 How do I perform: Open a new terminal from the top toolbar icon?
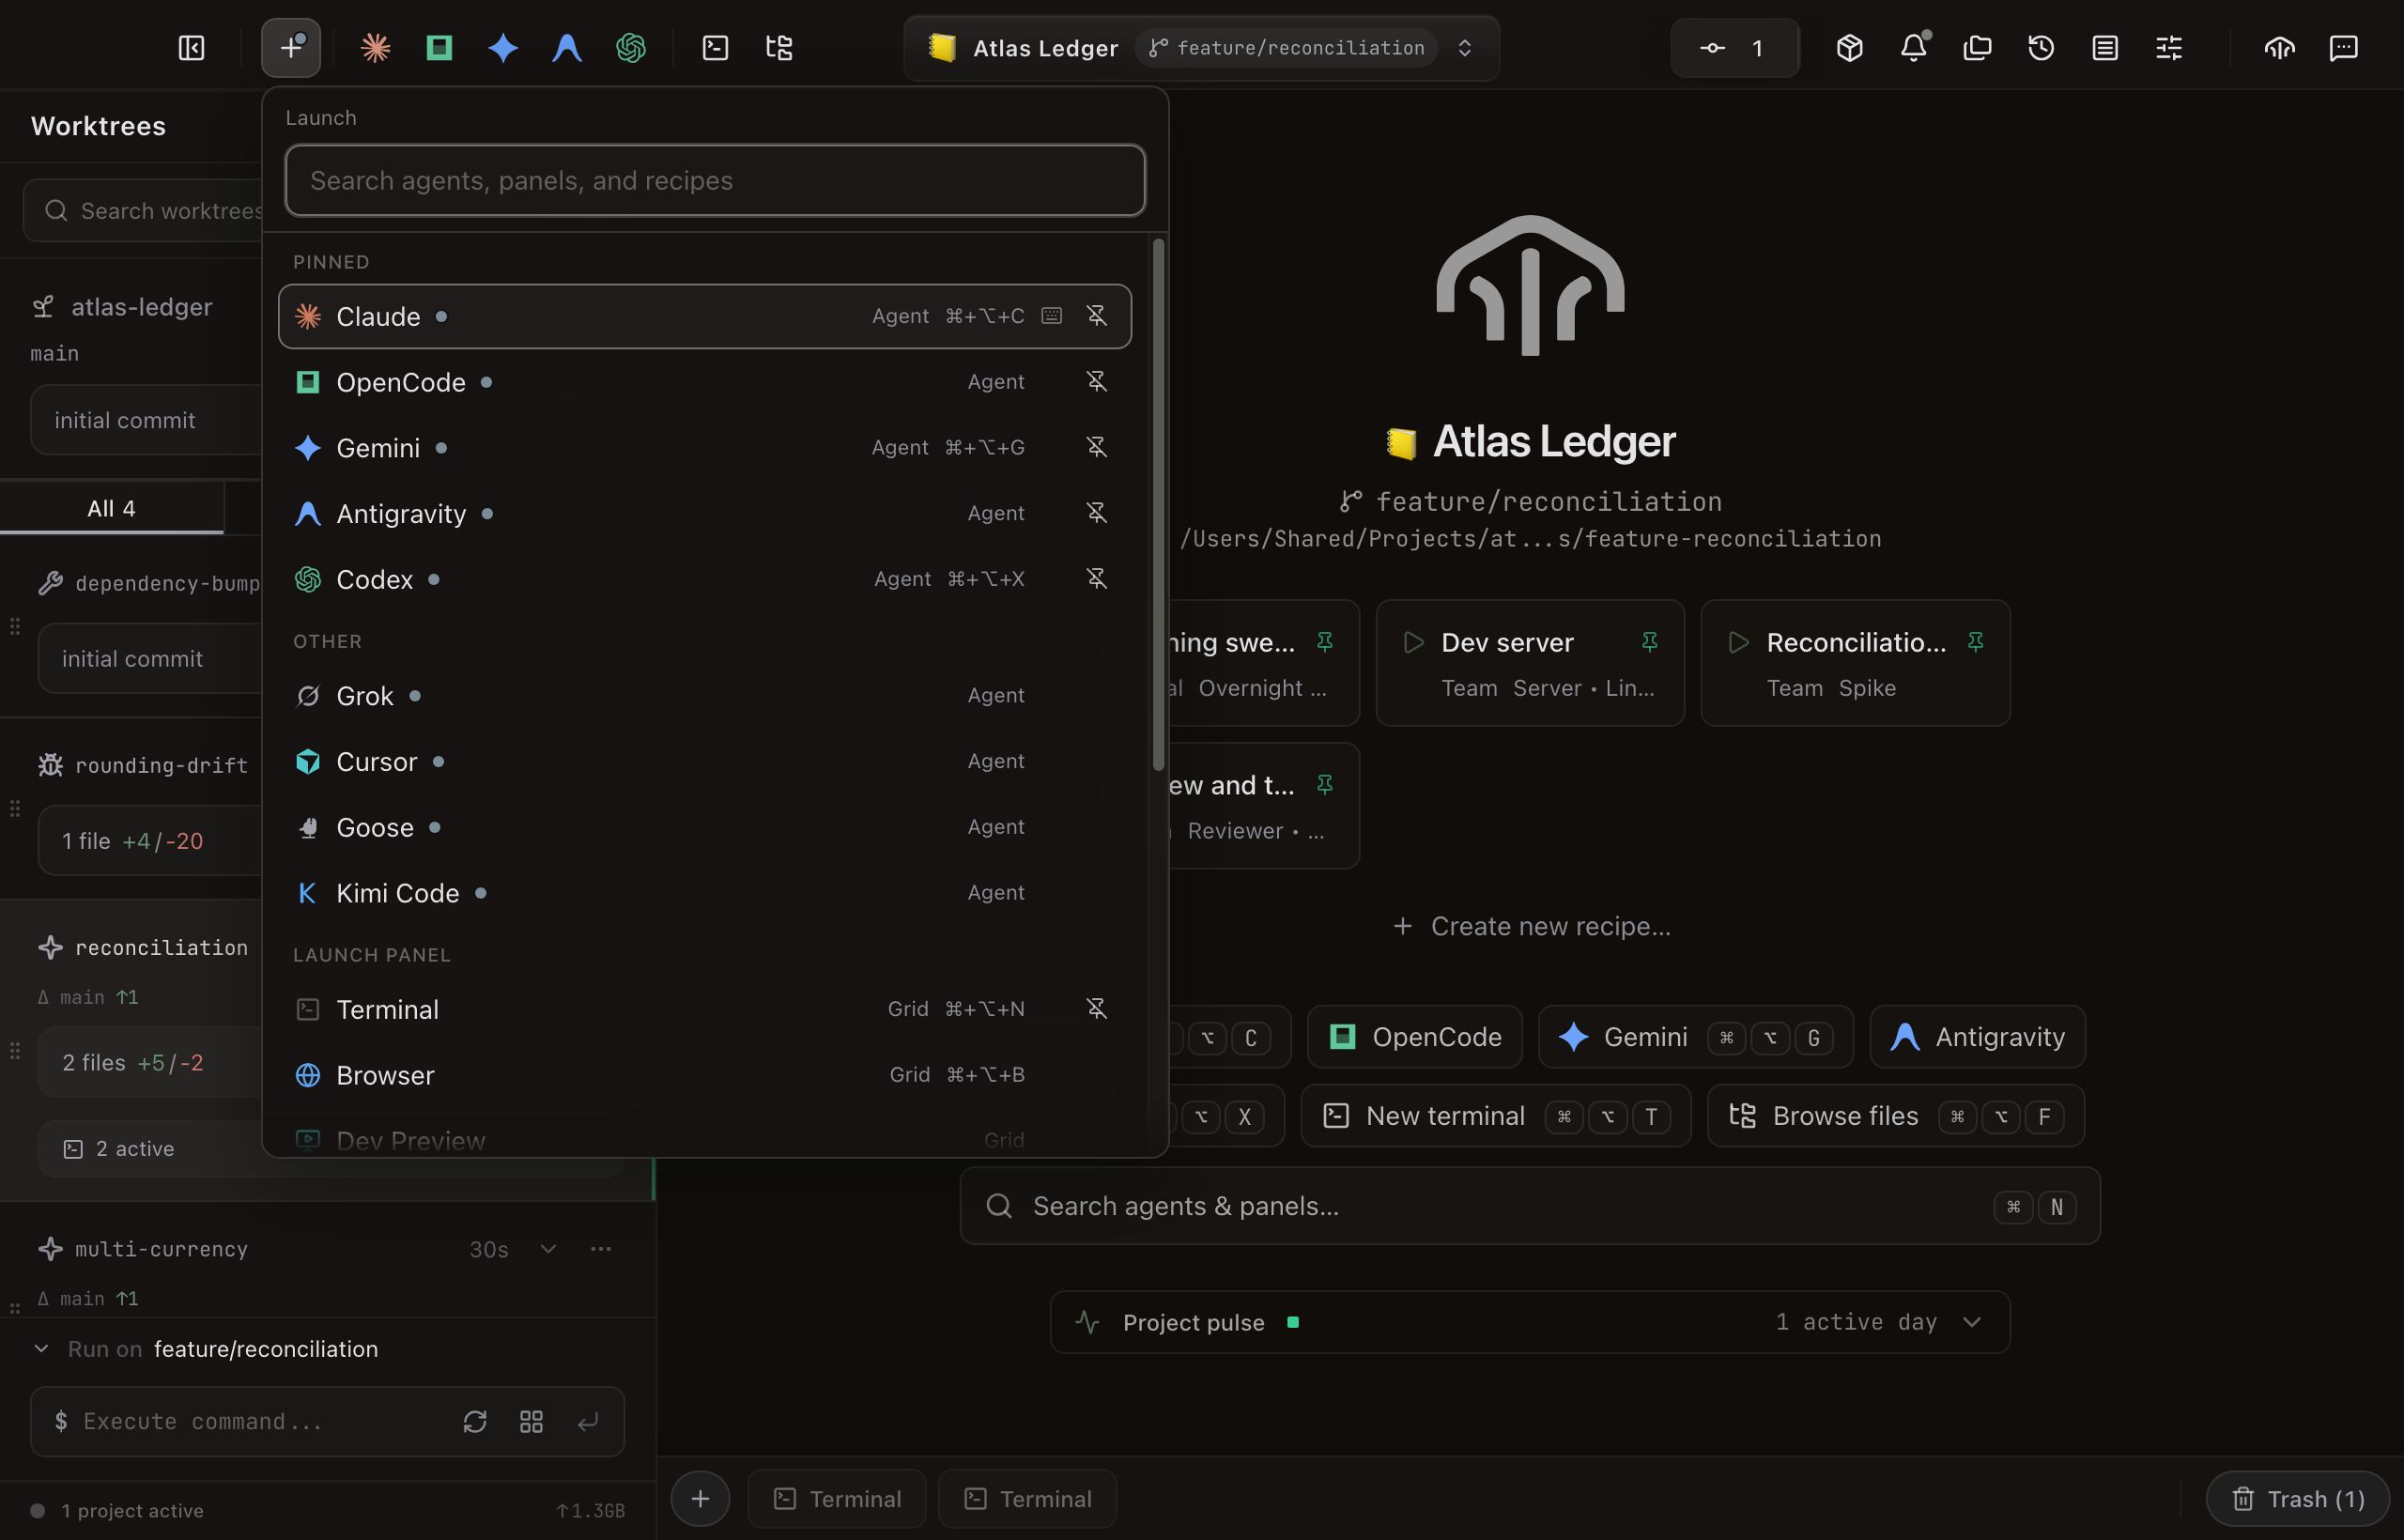(715, 48)
